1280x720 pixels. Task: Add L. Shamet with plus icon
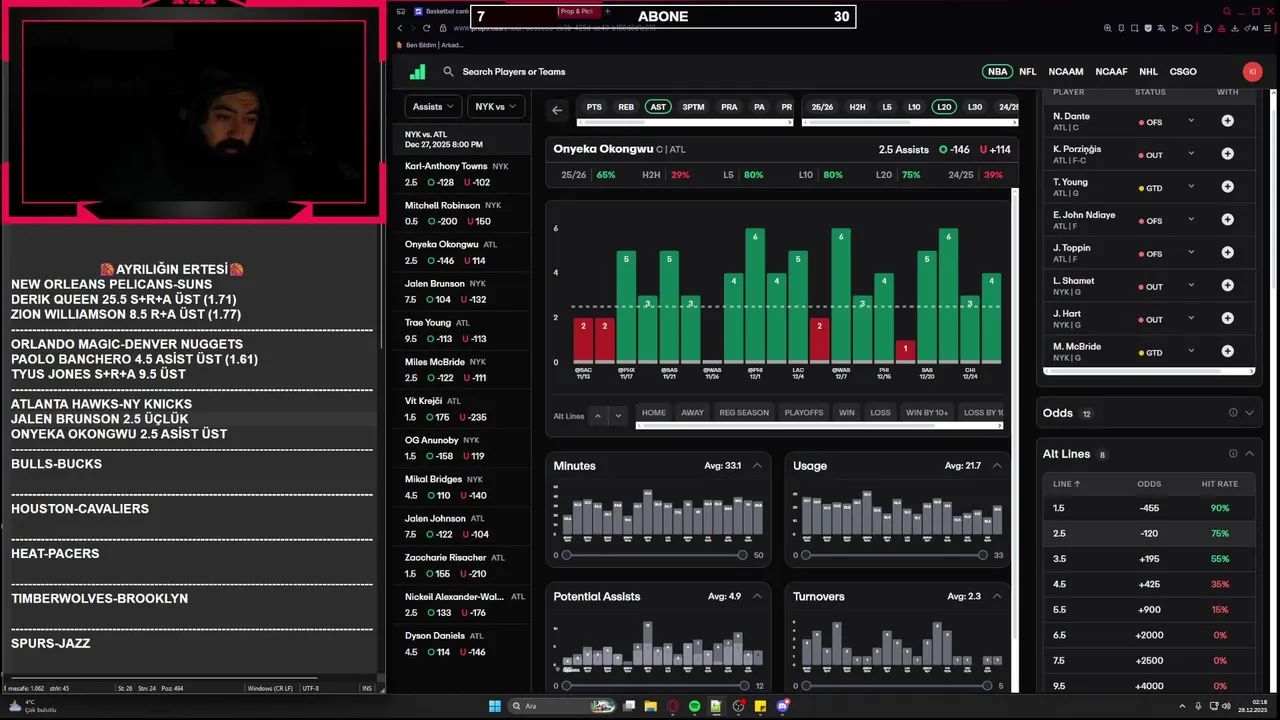[x=1227, y=286]
